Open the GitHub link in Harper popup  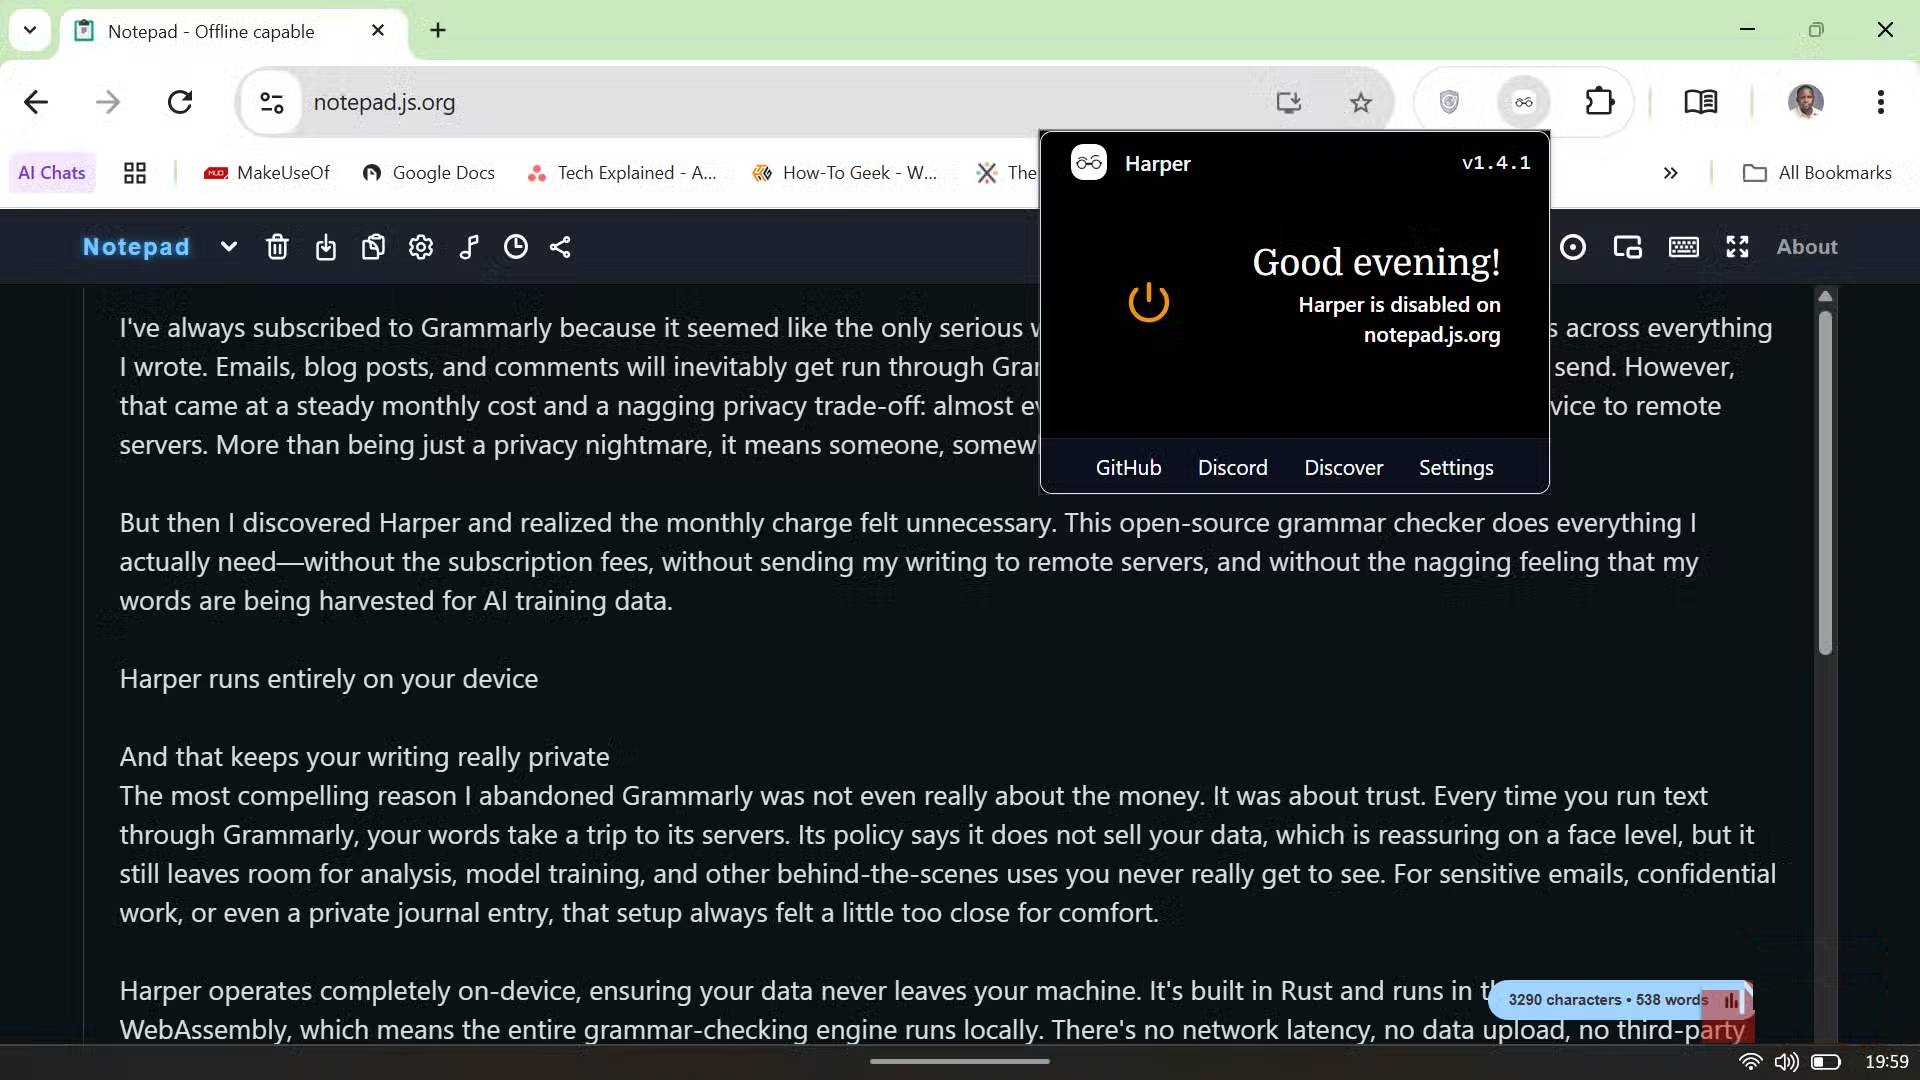pyautogui.click(x=1128, y=468)
